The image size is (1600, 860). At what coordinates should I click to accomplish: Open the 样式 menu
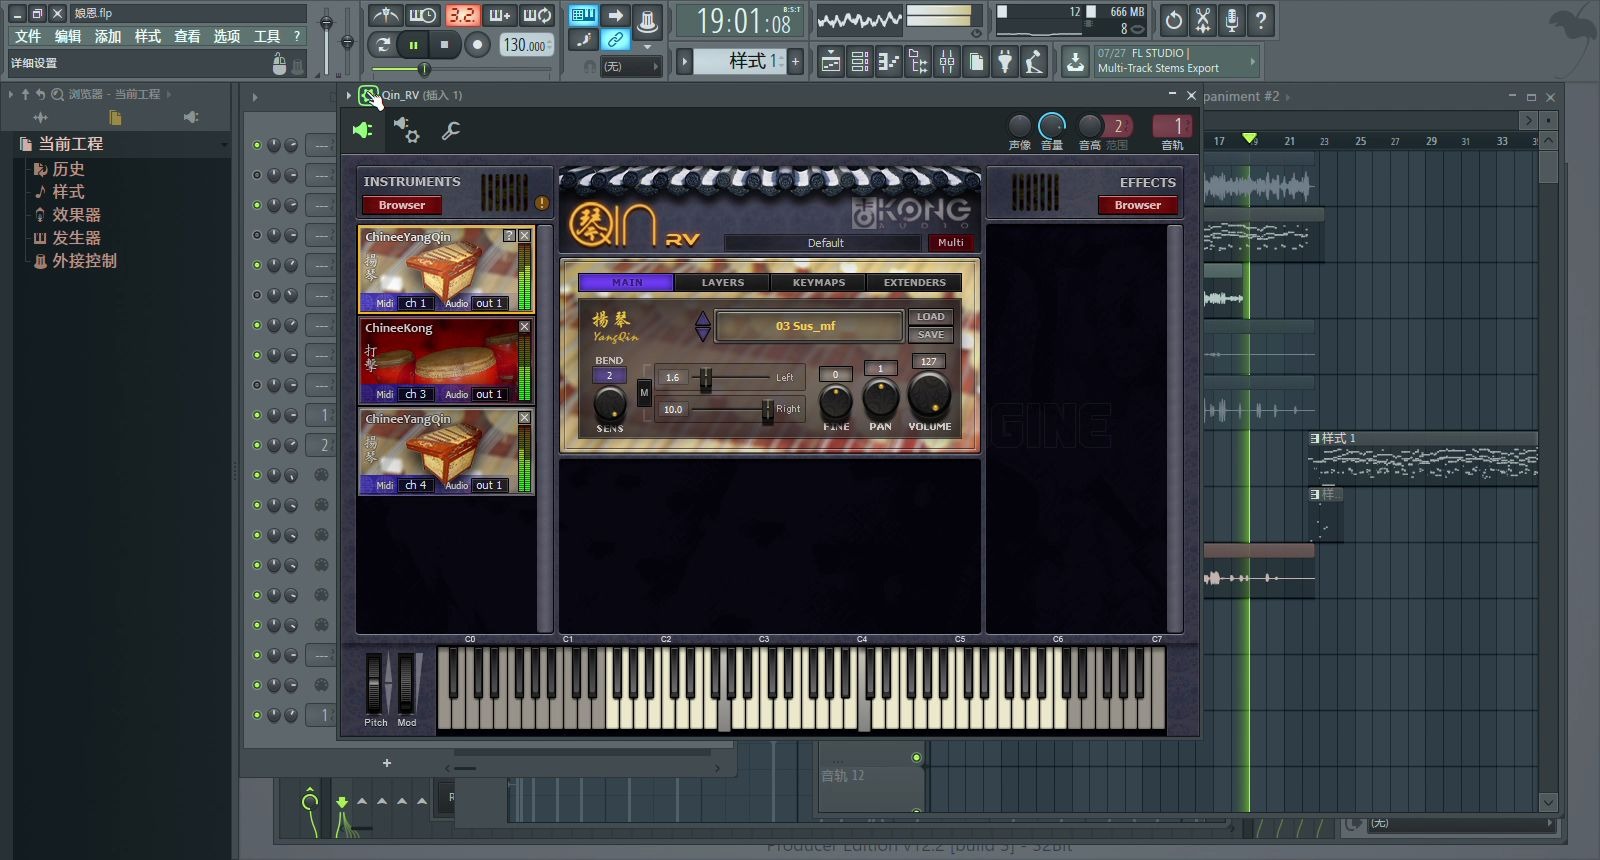pyautogui.click(x=148, y=36)
